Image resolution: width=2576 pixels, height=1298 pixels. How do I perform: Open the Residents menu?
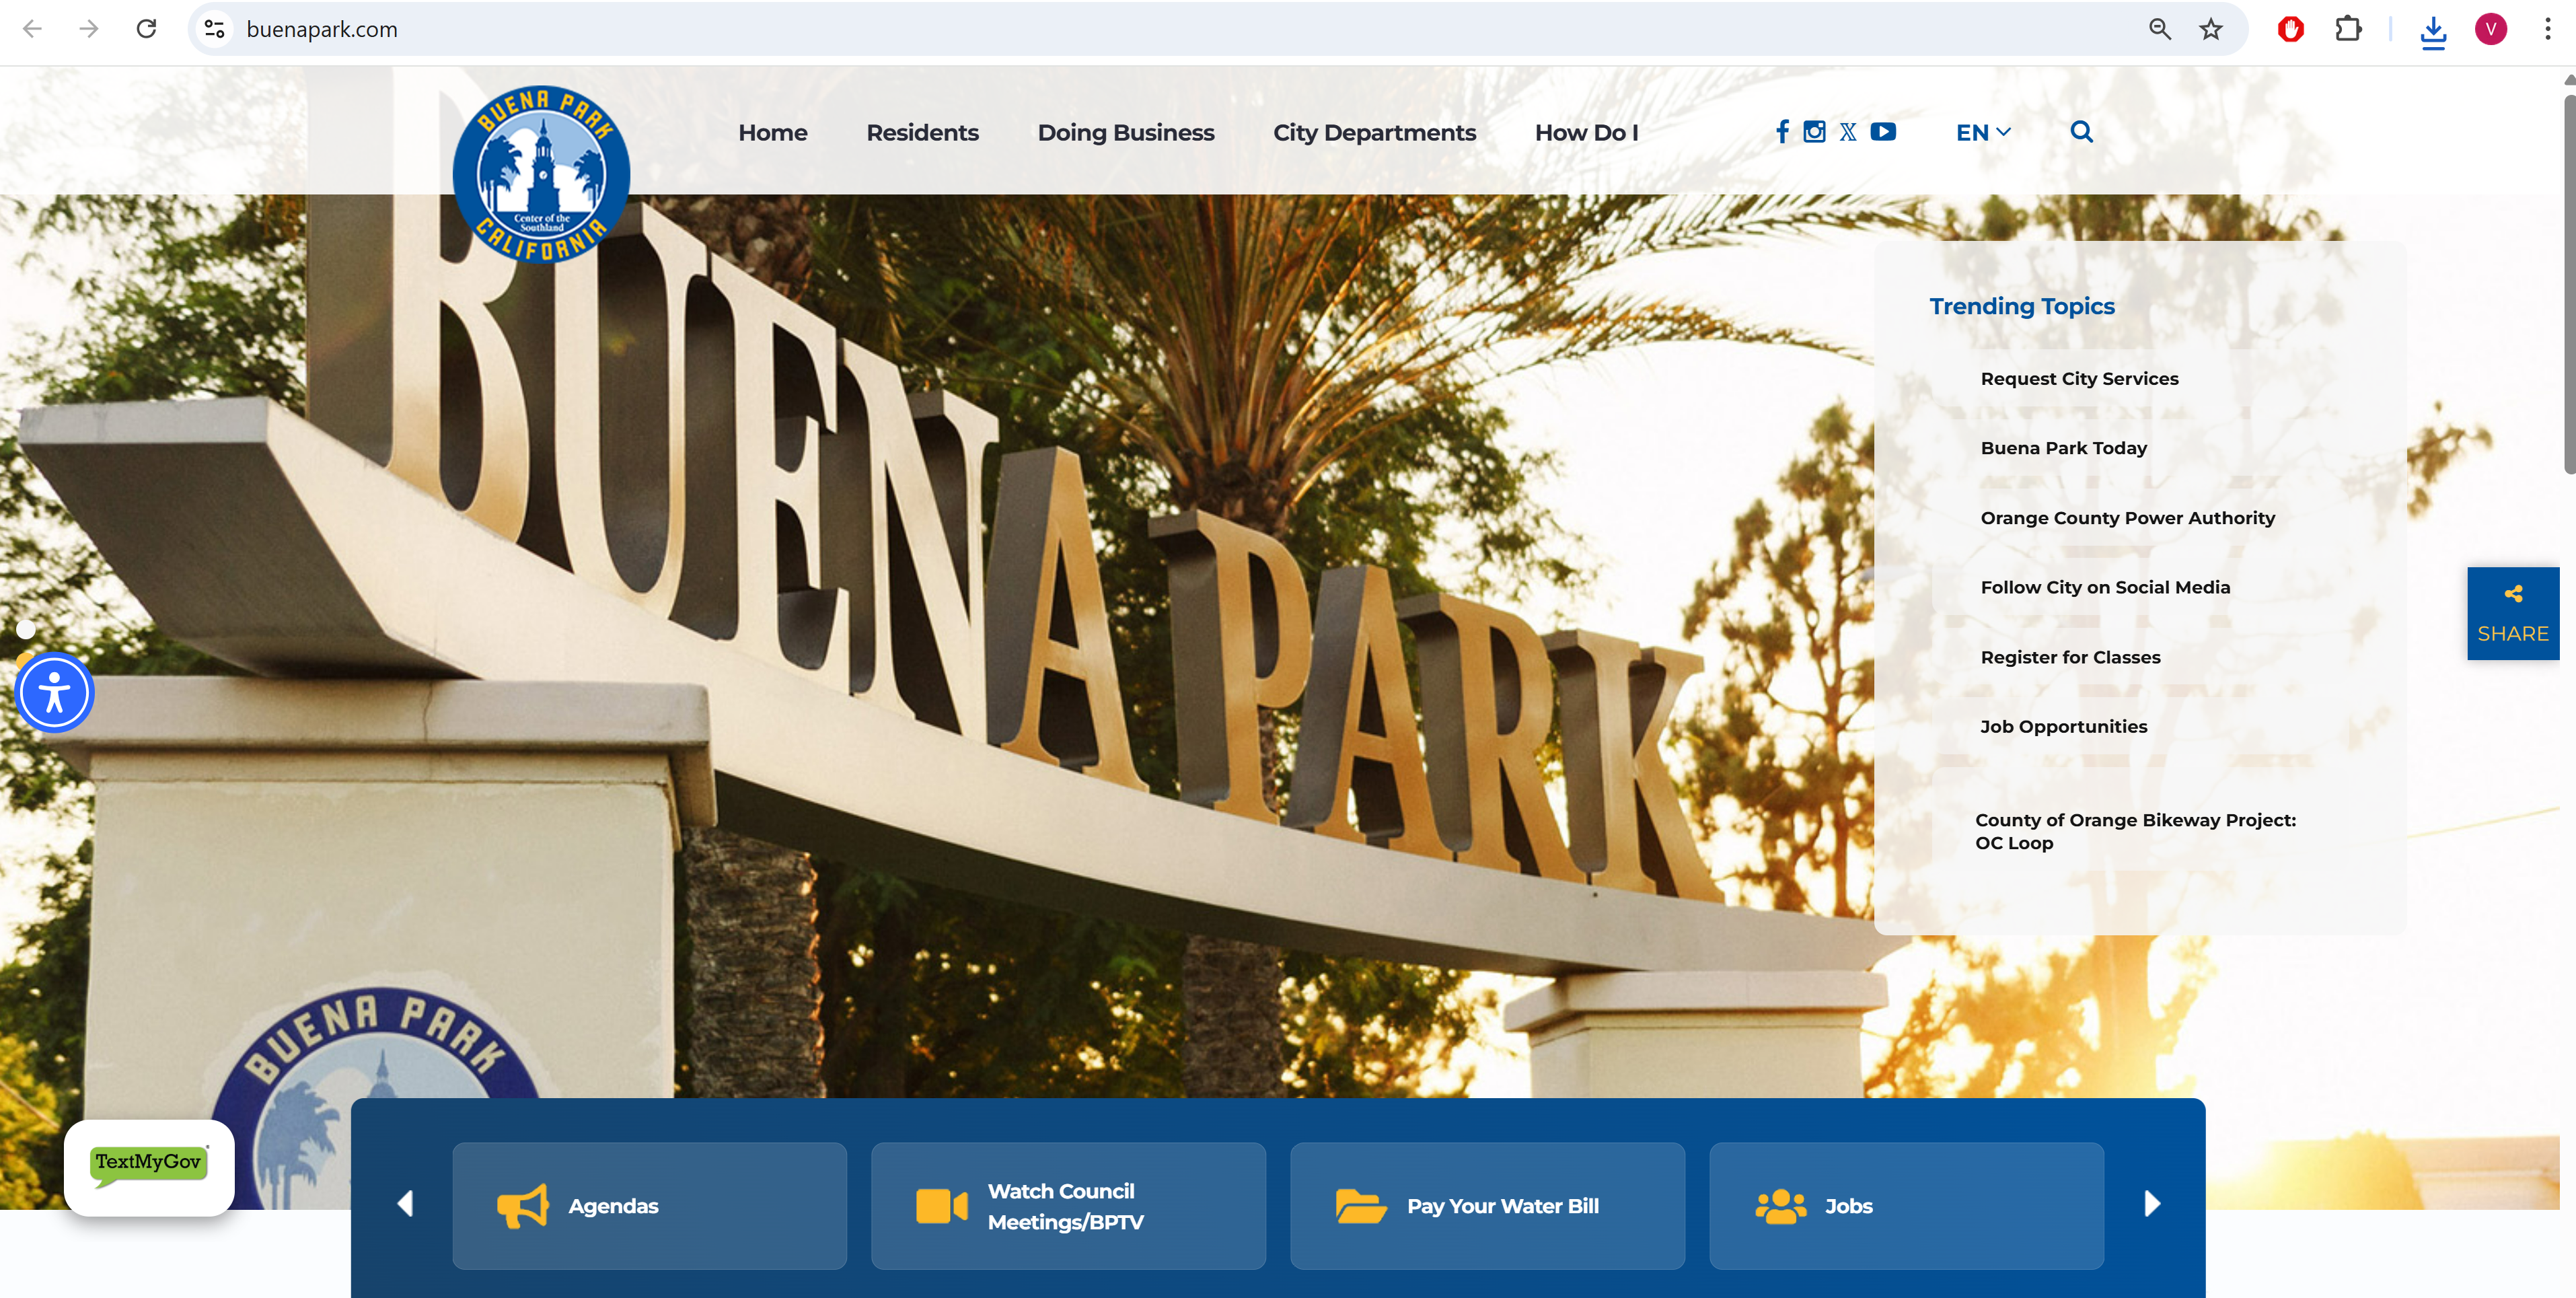(922, 132)
